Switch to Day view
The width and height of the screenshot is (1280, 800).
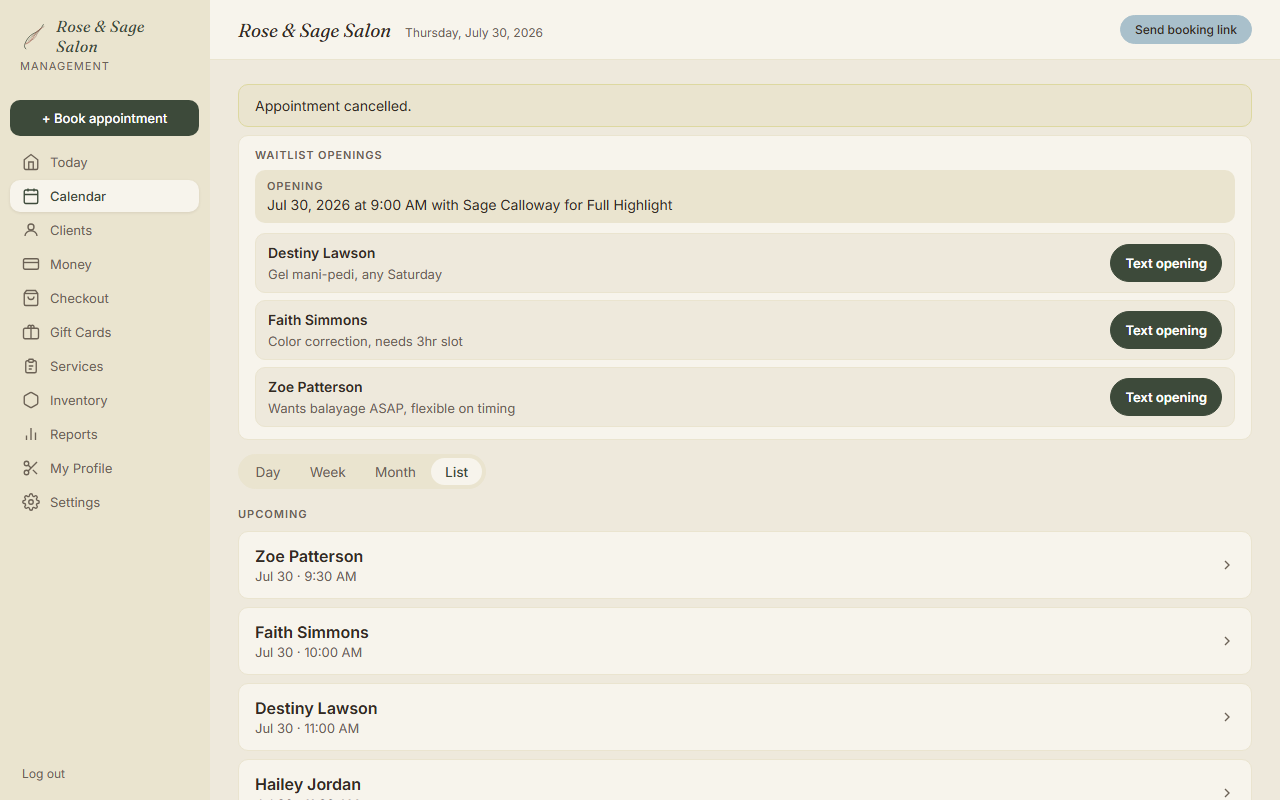click(x=268, y=472)
